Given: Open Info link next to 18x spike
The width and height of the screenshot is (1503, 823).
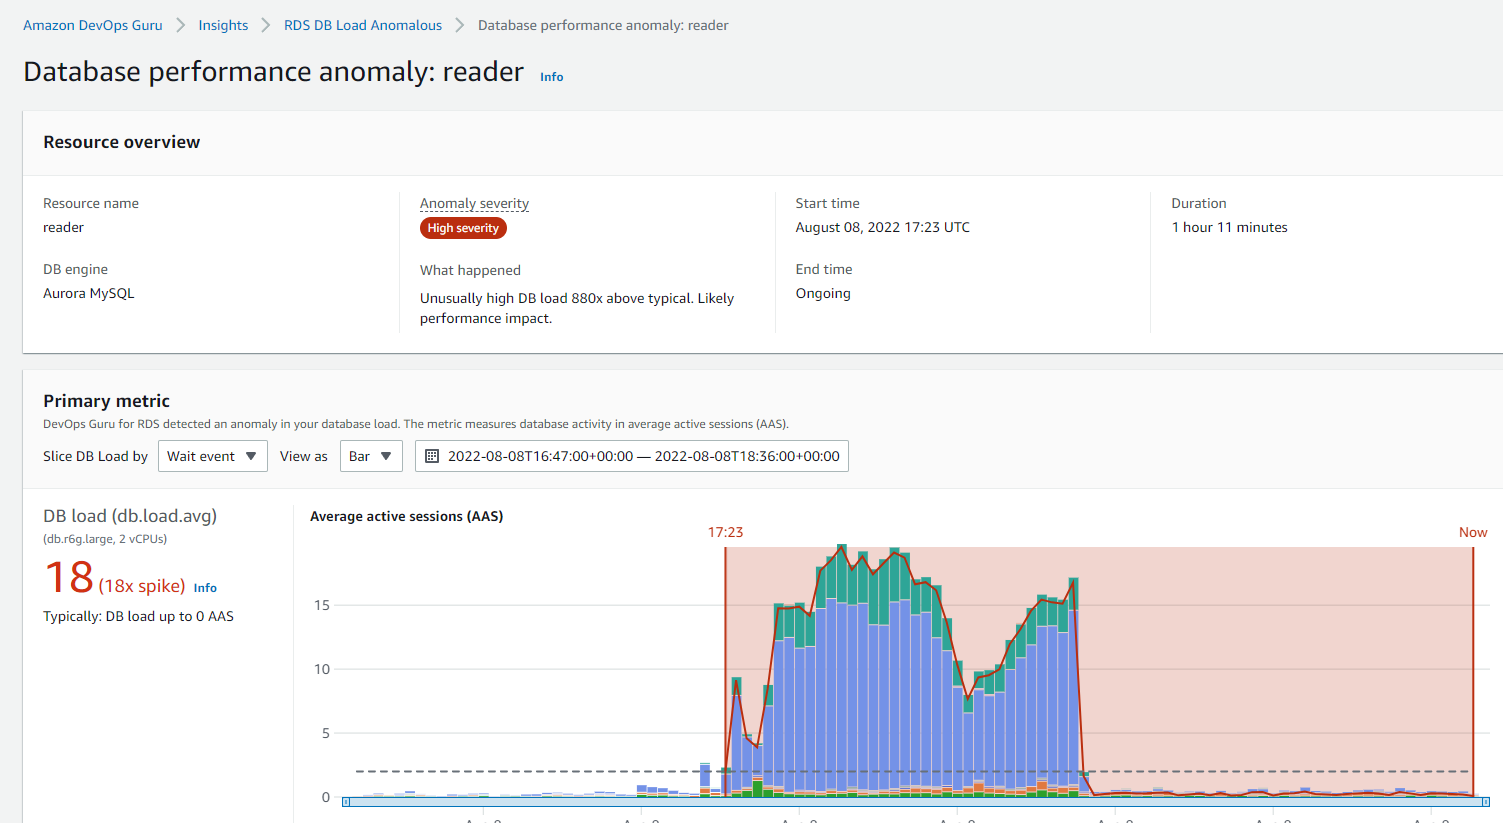Looking at the screenshot, I should [x=205, y=588].
